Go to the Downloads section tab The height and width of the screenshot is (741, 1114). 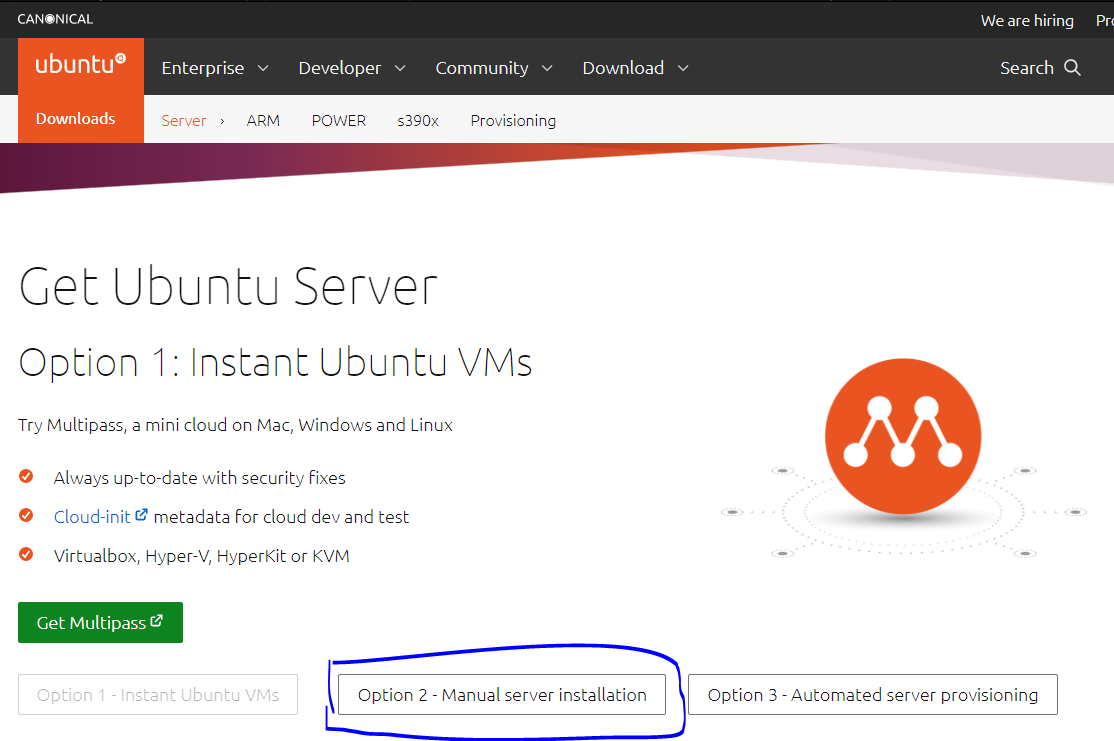pos(75,119)
